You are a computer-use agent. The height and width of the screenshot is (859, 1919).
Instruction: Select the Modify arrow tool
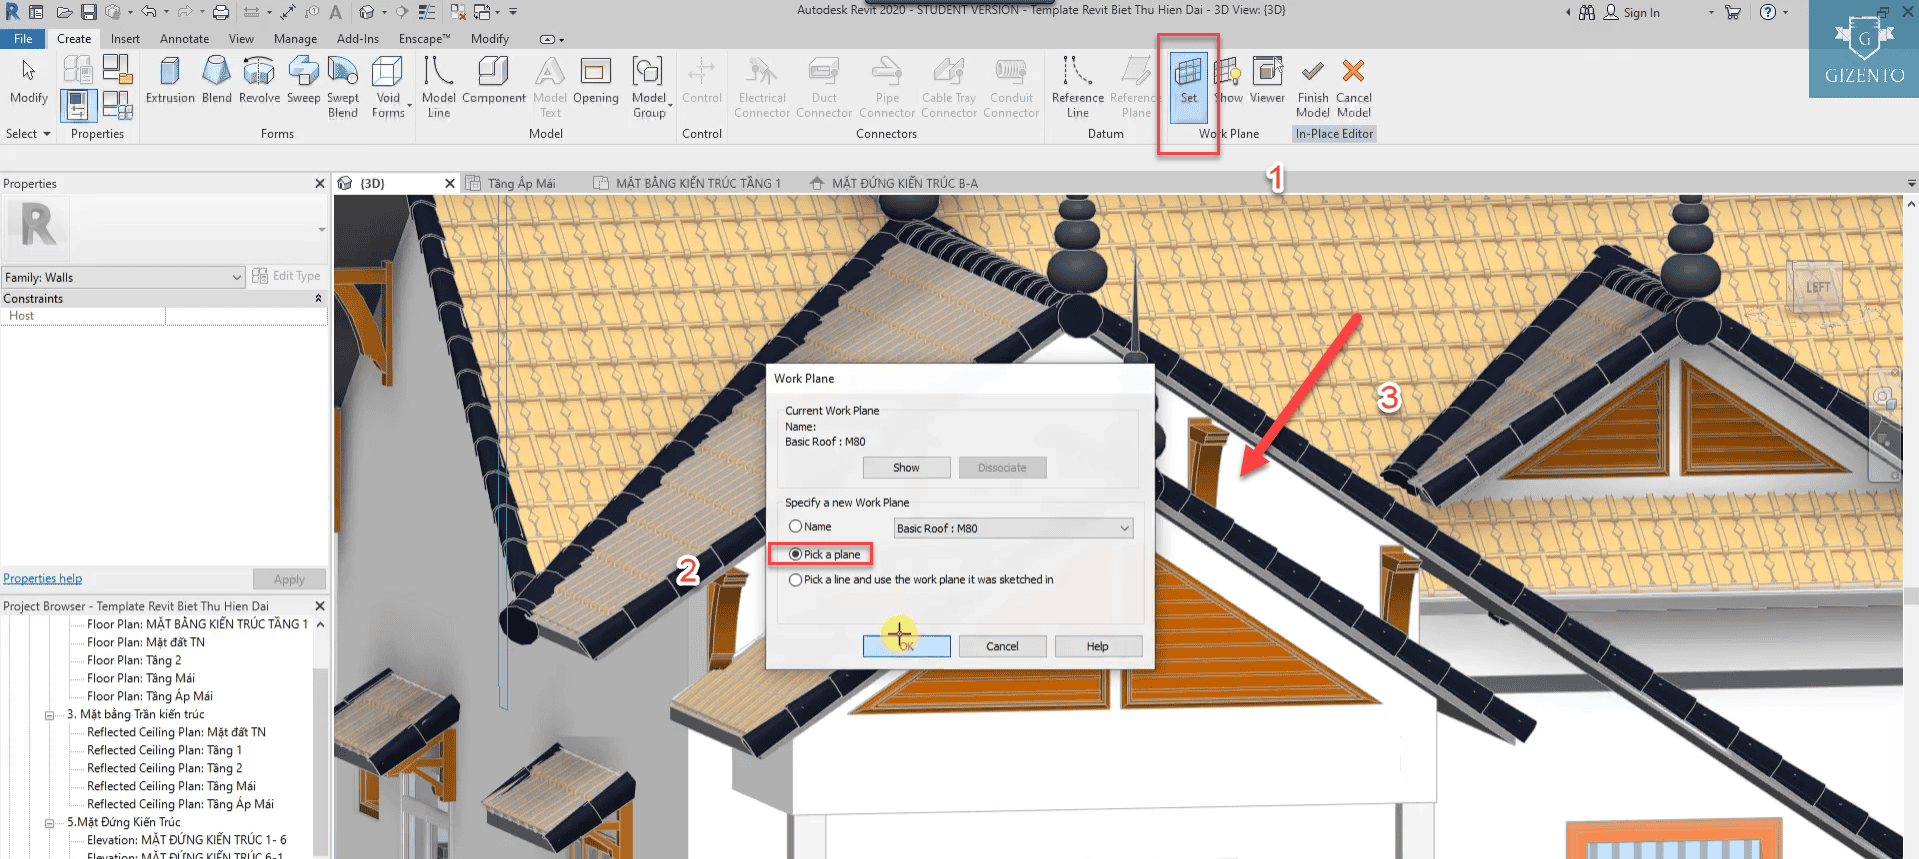(29, 80)
